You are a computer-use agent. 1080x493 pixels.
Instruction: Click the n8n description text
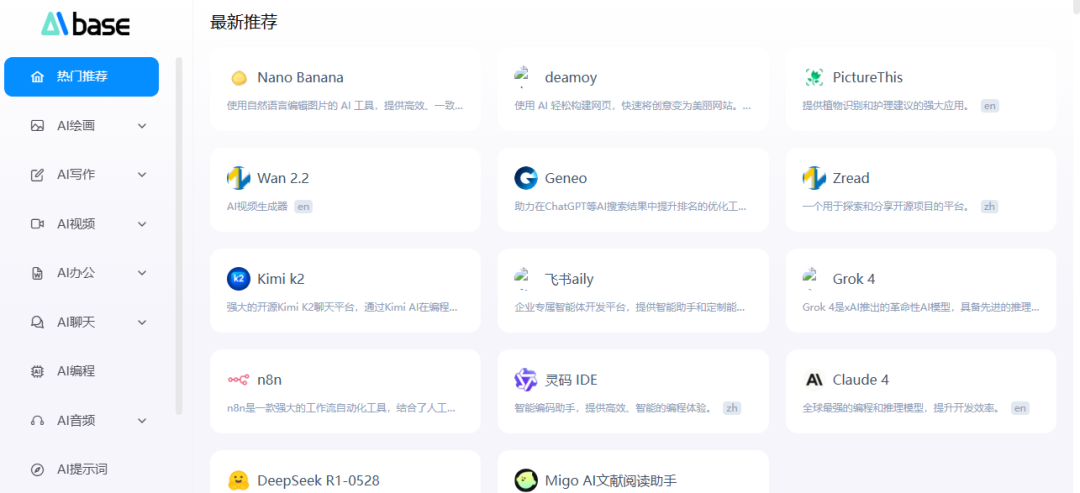click(x=342, y=408)
